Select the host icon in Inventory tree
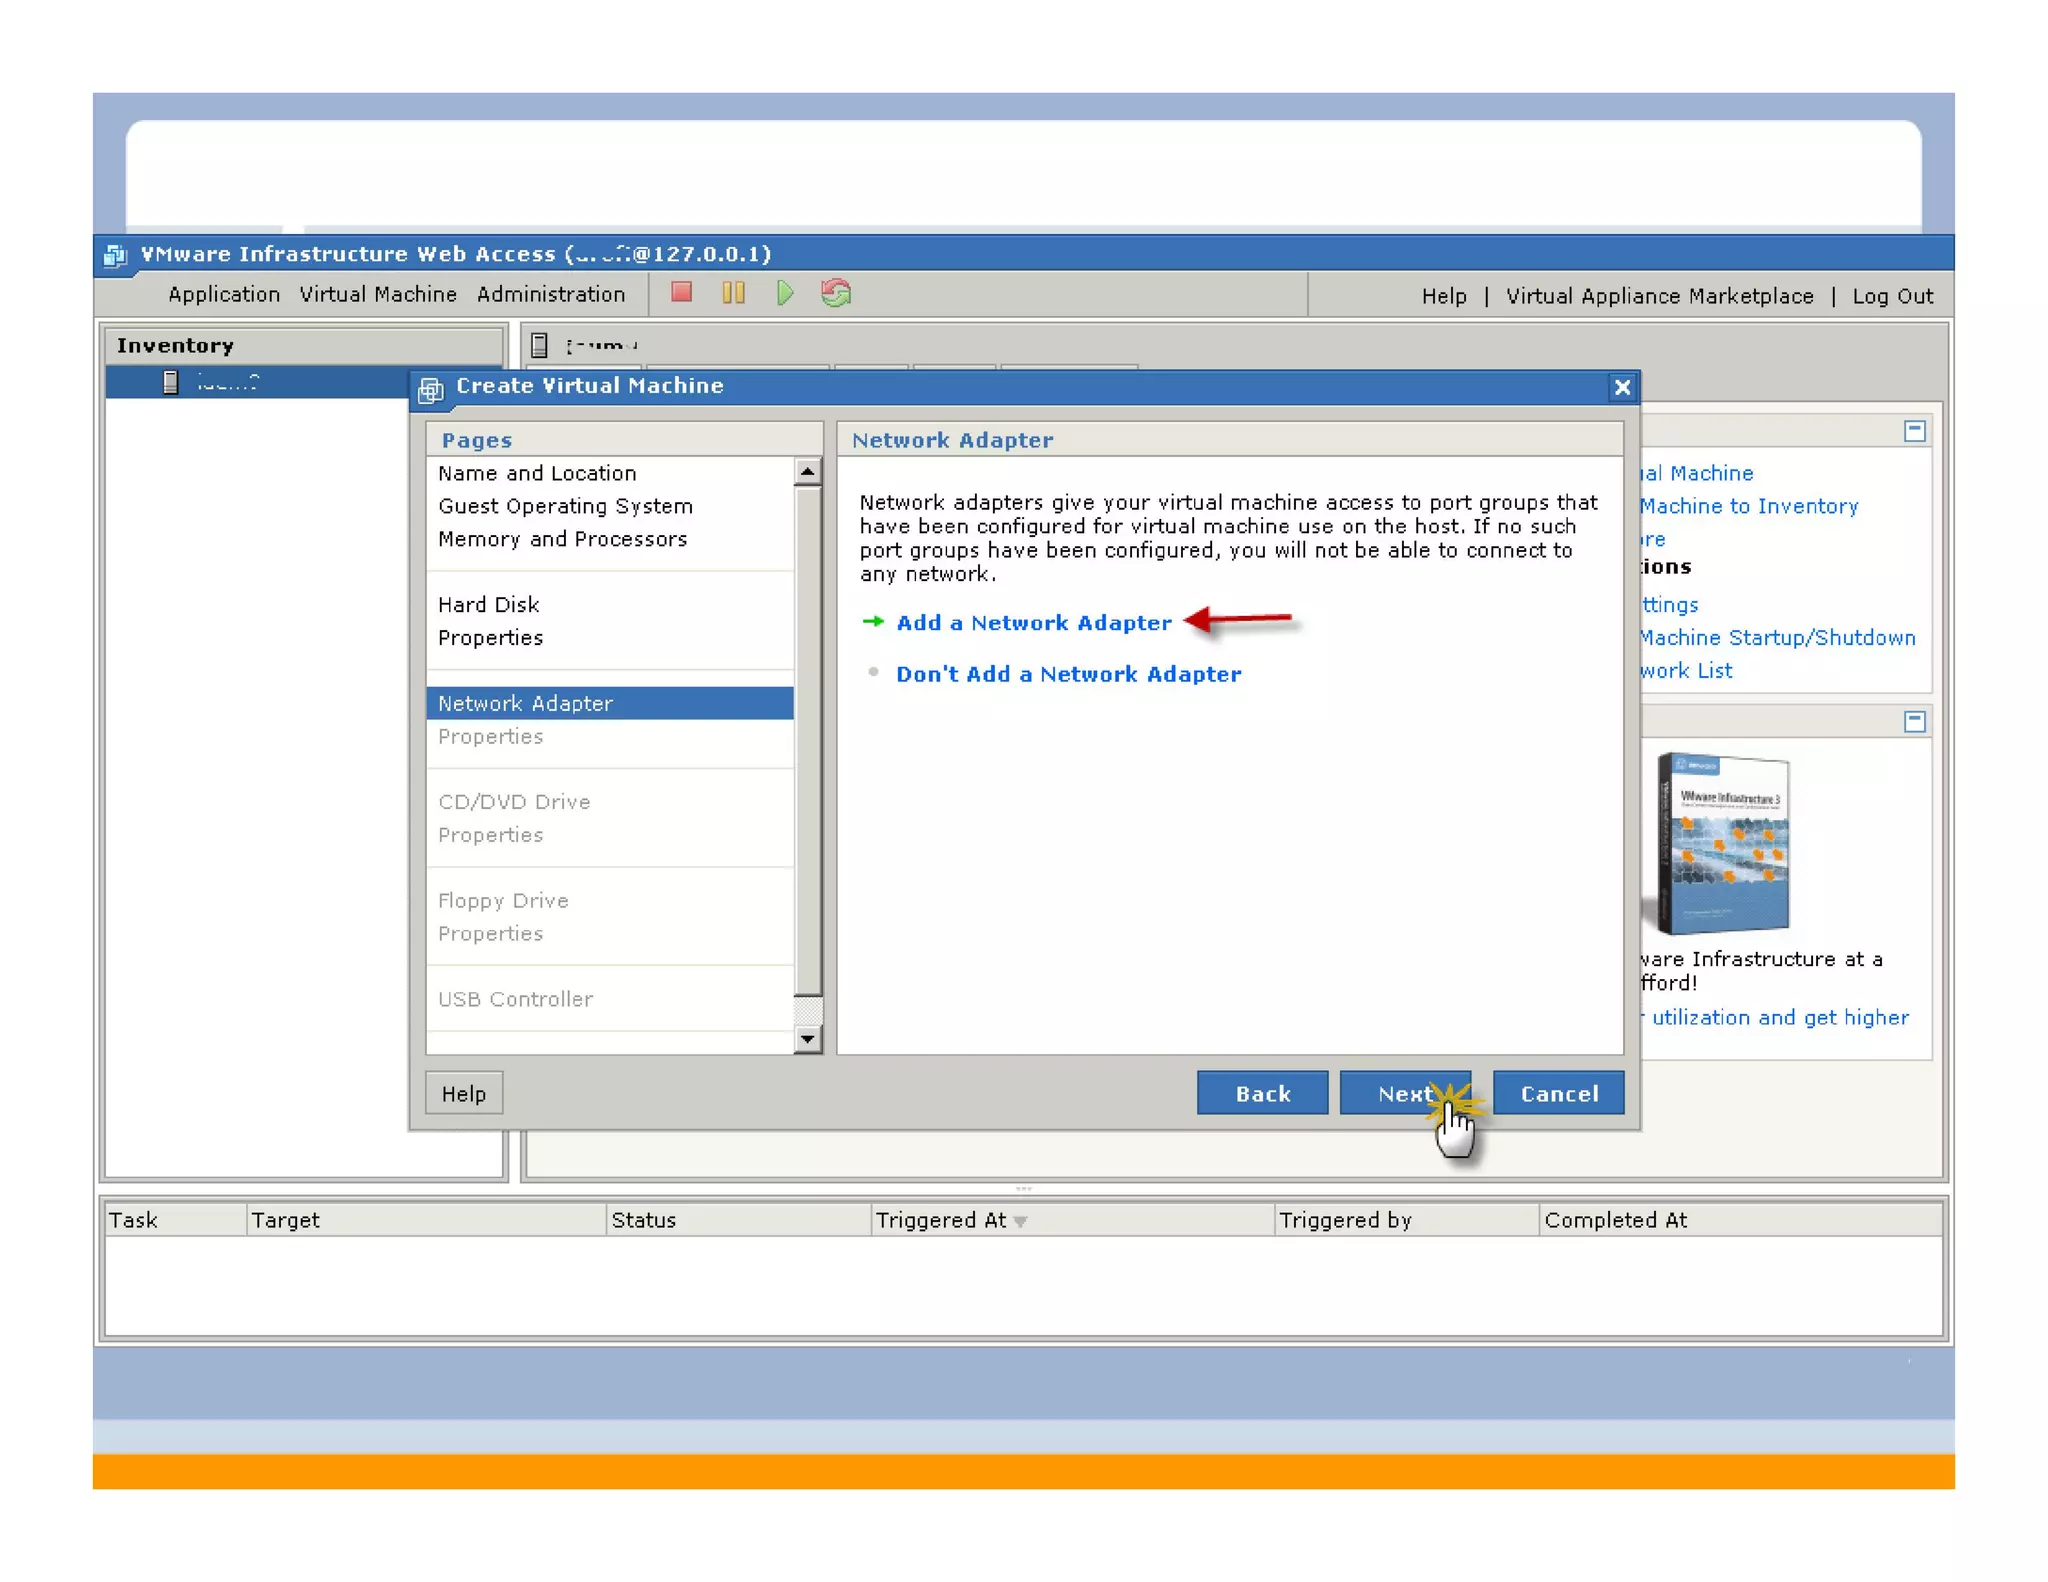The image size is (2048, 1582). 171,382
